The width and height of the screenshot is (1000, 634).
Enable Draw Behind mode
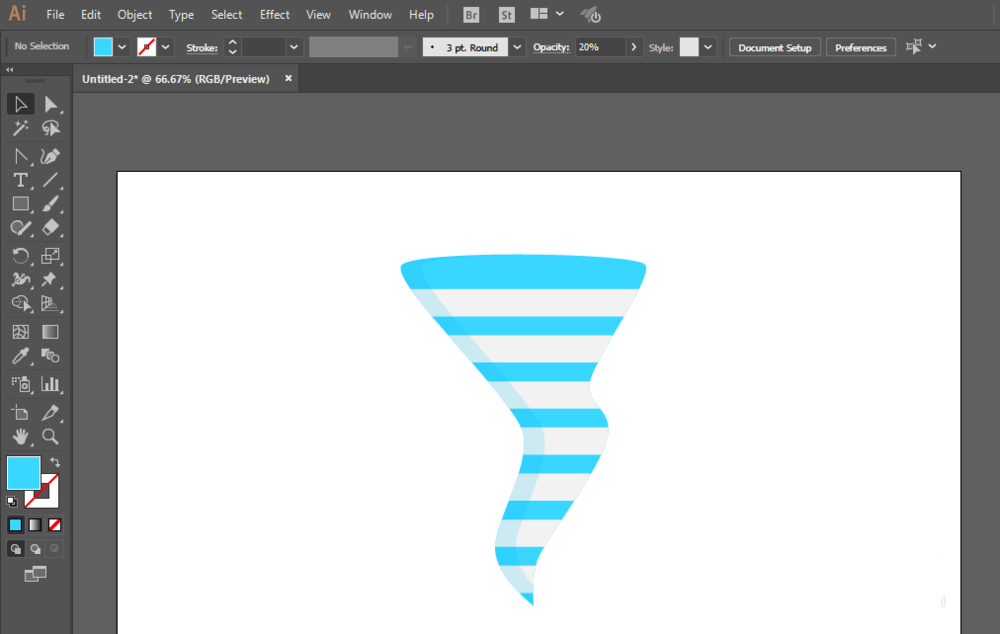(x=35, y=549)
